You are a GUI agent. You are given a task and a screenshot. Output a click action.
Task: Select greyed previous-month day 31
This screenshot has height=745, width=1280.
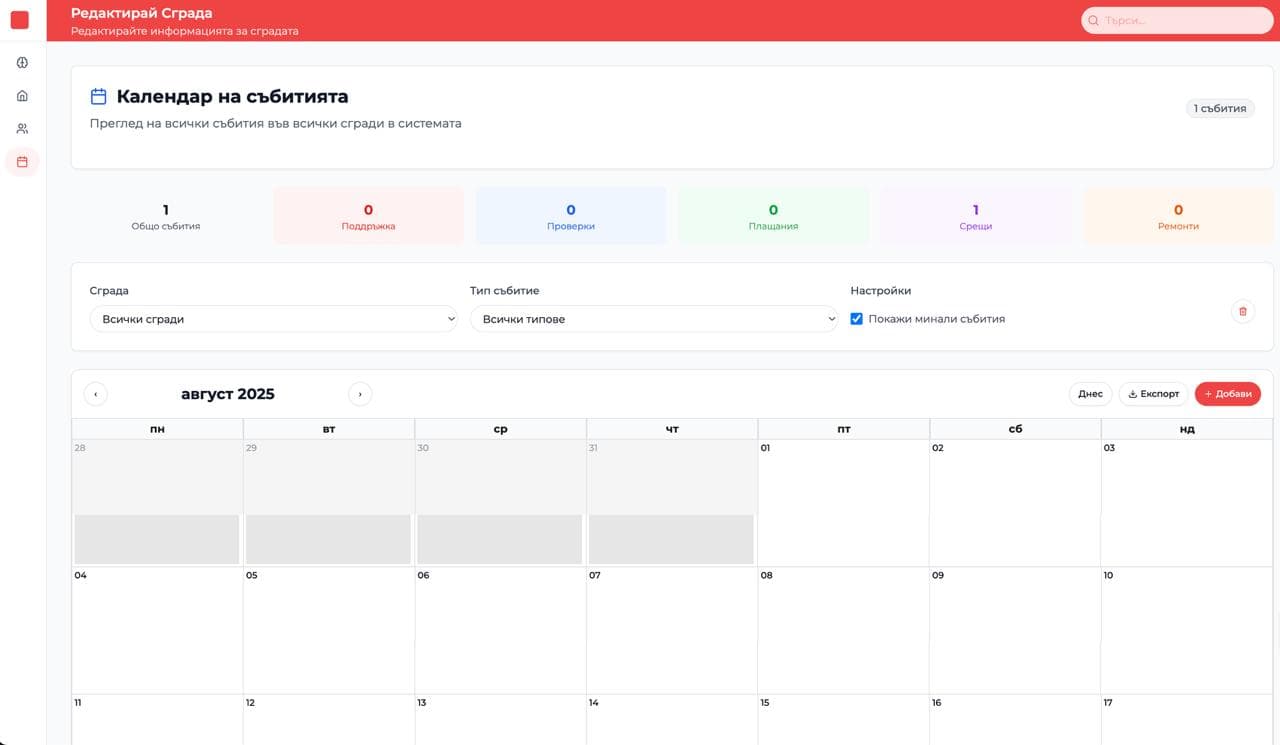coord(672,503)
